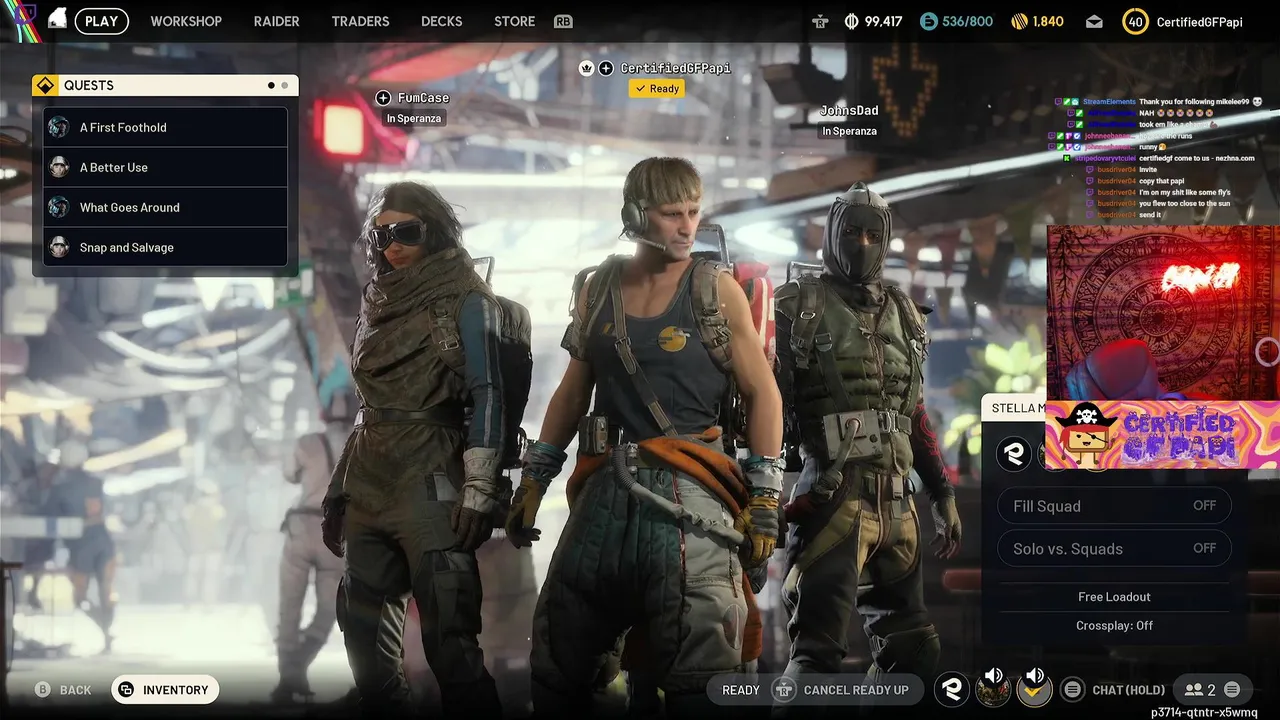Screen dimensions: 1280x720
Task: Mute the second squadmate speaker icon
Action: pyautogui.click(x=1035, y=676)
